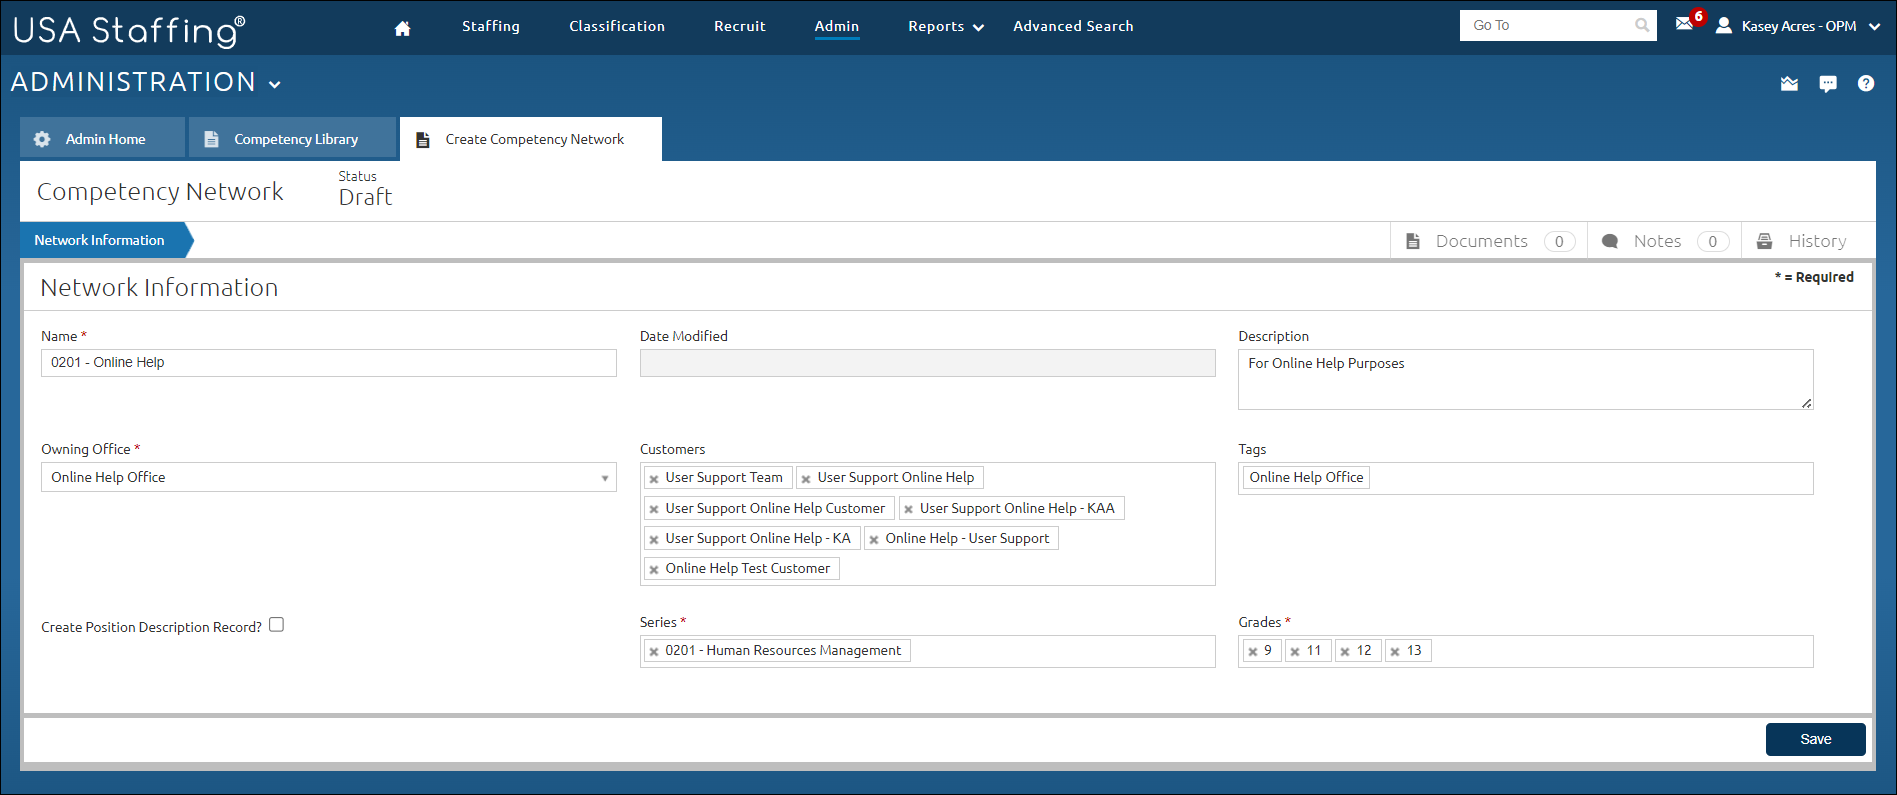The image size is (1897, 795).
Task: Enable Create Position Description Record checkbox
Action: click(277, 625)
